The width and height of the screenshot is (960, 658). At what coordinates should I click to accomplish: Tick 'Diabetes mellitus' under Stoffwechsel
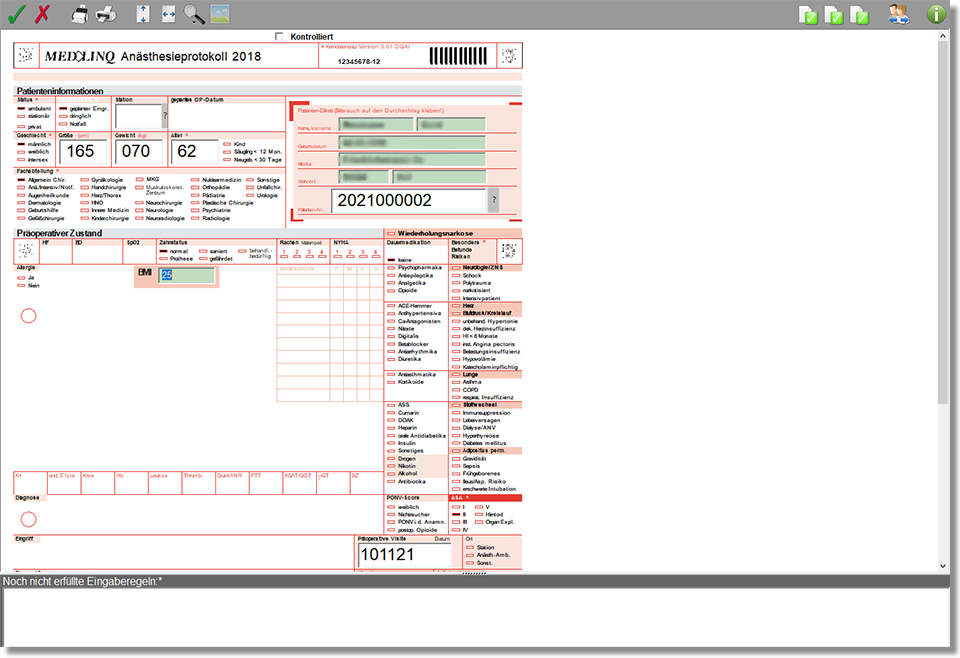(x=456, y=443)
